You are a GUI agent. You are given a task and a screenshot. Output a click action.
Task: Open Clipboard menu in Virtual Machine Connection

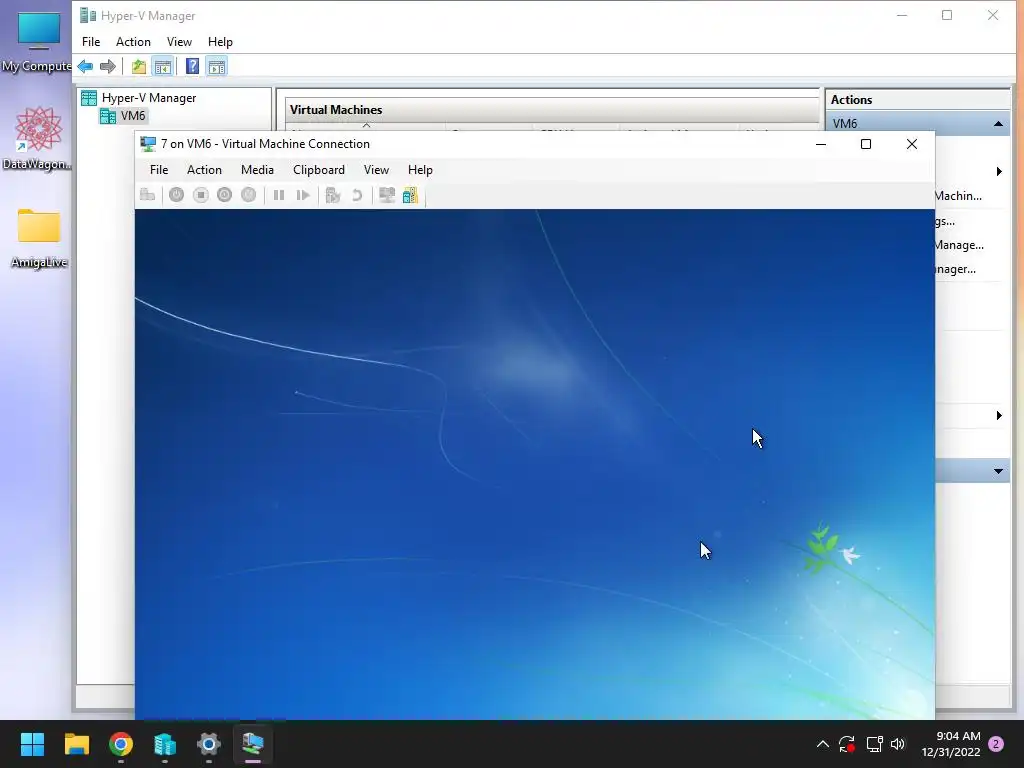[x=319, y=170]
